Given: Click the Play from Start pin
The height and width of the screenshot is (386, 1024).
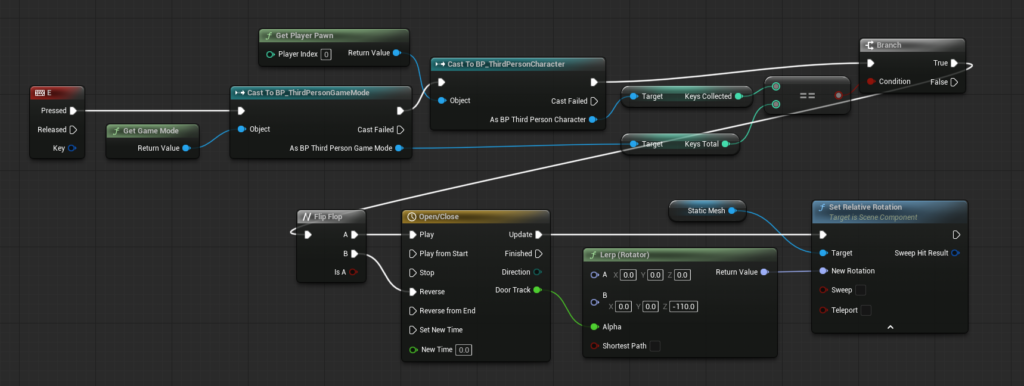Looking at the screenshot, I should (x=413, y=253).
